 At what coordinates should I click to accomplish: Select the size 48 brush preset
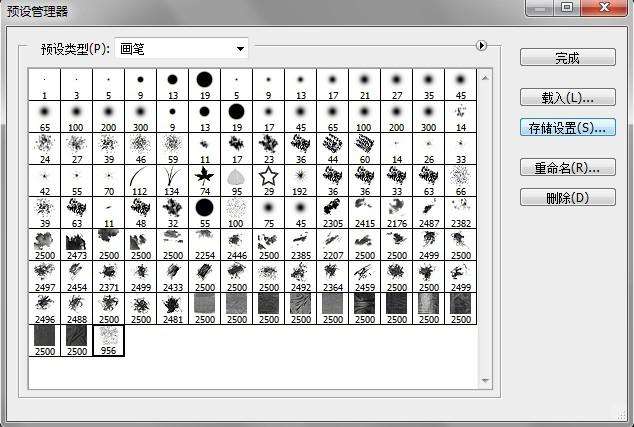[x=141, y=212]
